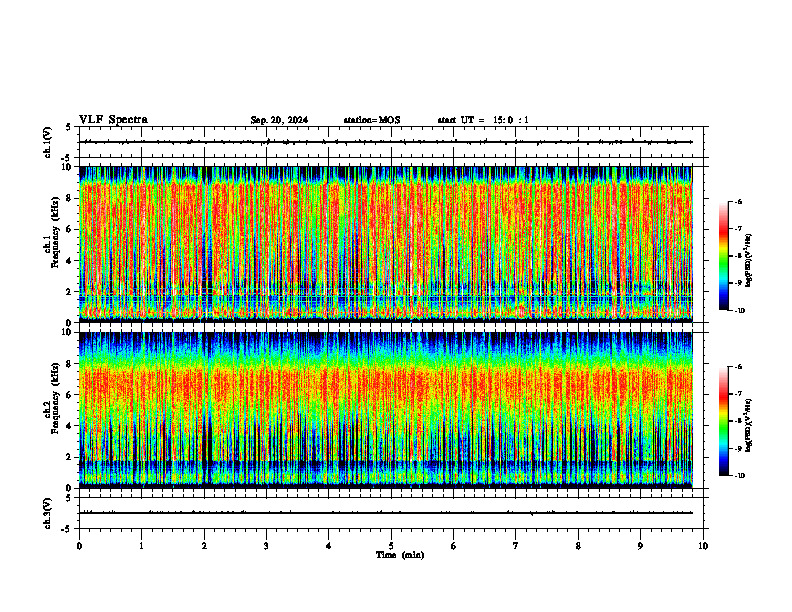
Task: Click the "10" time axis tick label
Action: 703,546
